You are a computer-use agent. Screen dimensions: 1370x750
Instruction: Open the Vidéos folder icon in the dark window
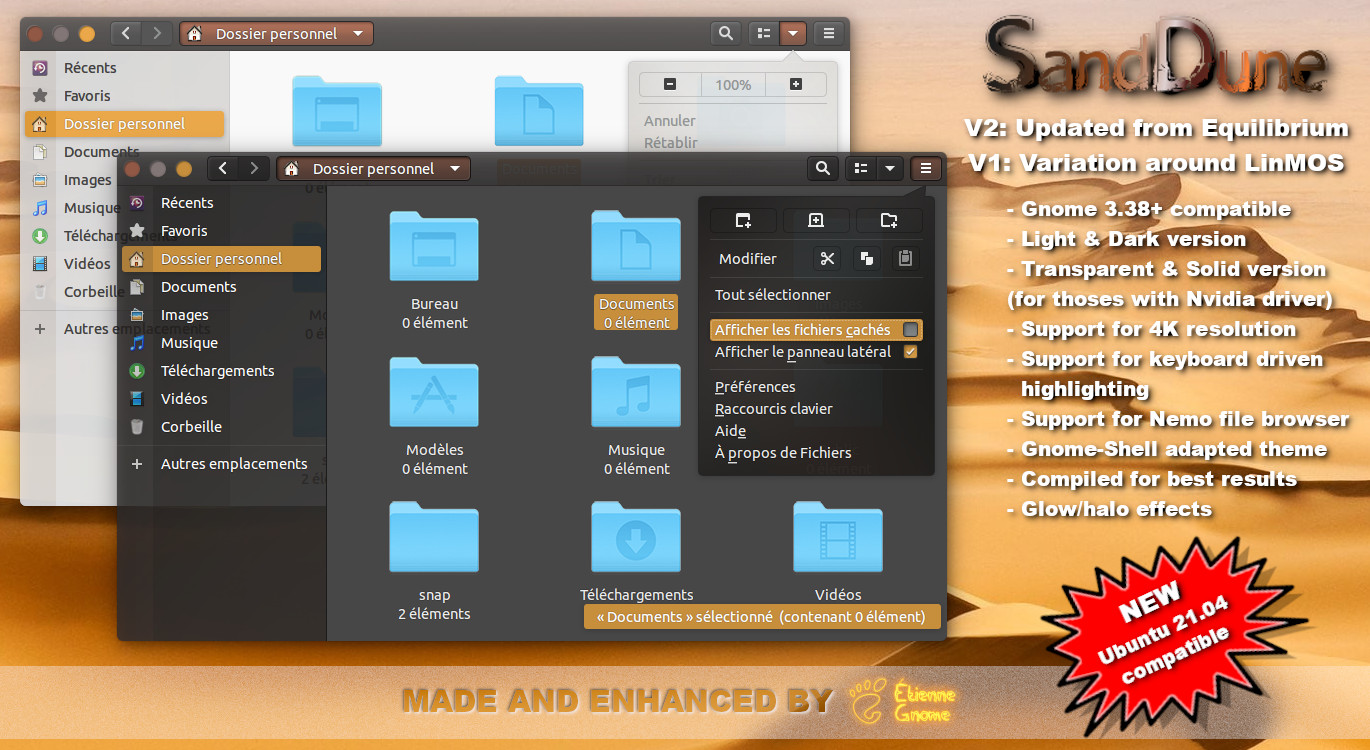pyautogui.click(x=838, y=537)
